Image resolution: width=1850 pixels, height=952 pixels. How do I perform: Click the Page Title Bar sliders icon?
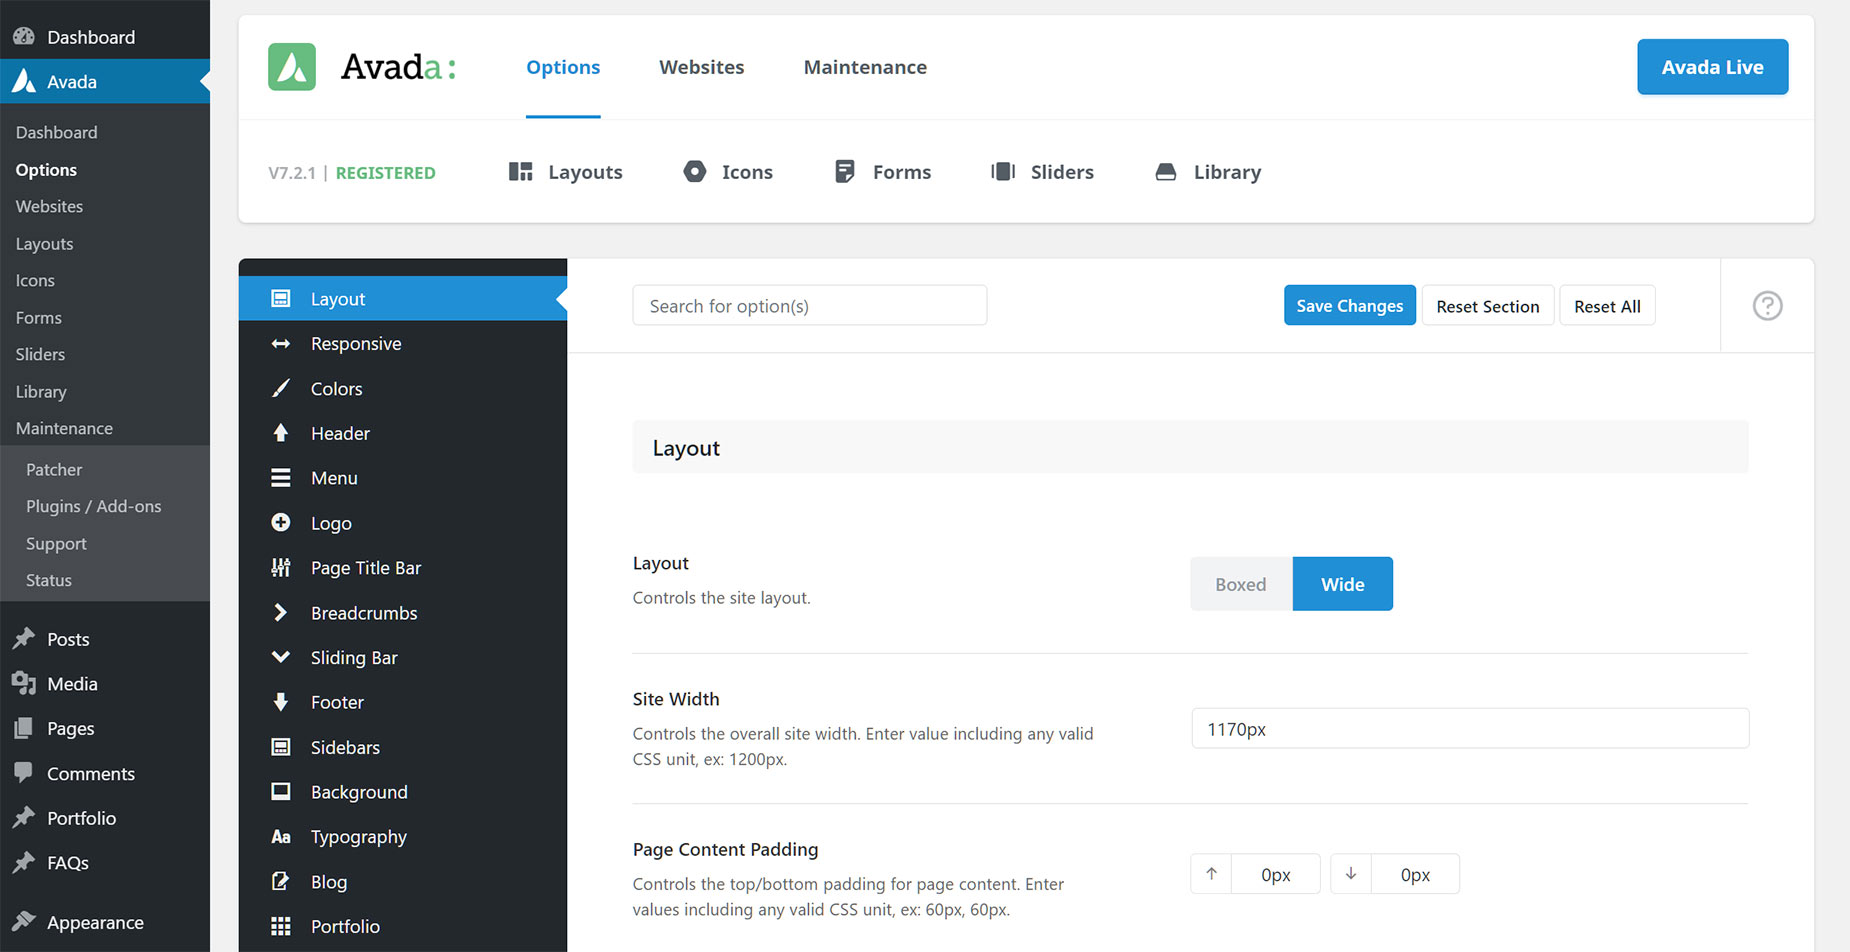281,568
